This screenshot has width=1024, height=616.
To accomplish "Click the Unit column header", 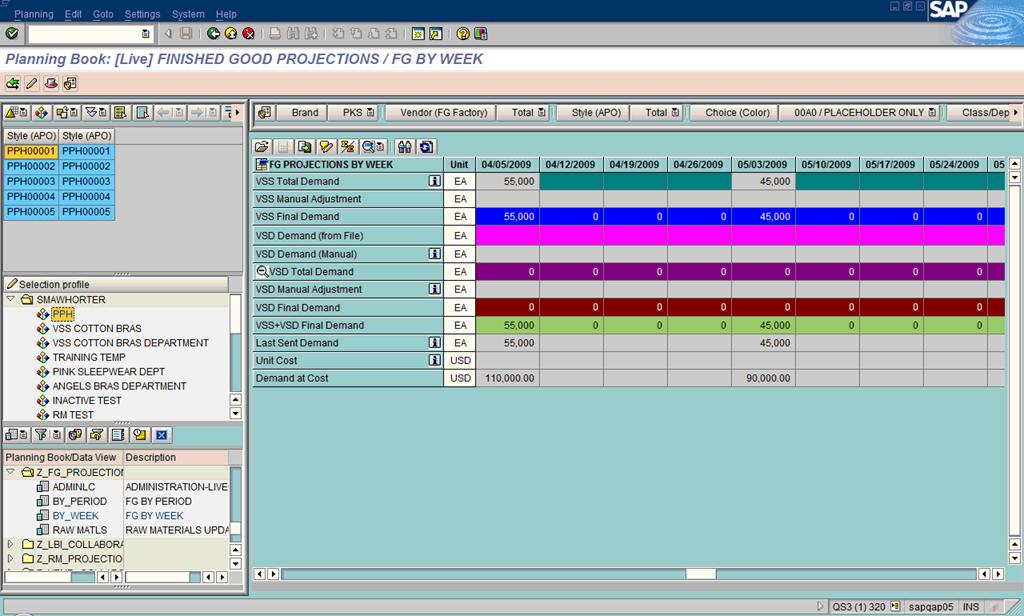I will pos(459,165).
